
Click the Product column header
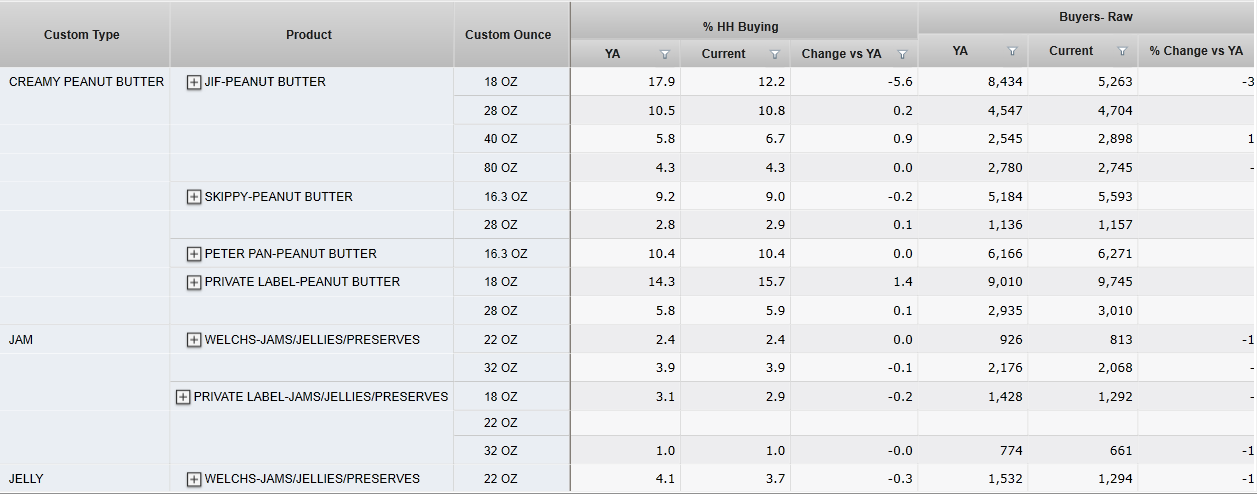click(309, 35)
